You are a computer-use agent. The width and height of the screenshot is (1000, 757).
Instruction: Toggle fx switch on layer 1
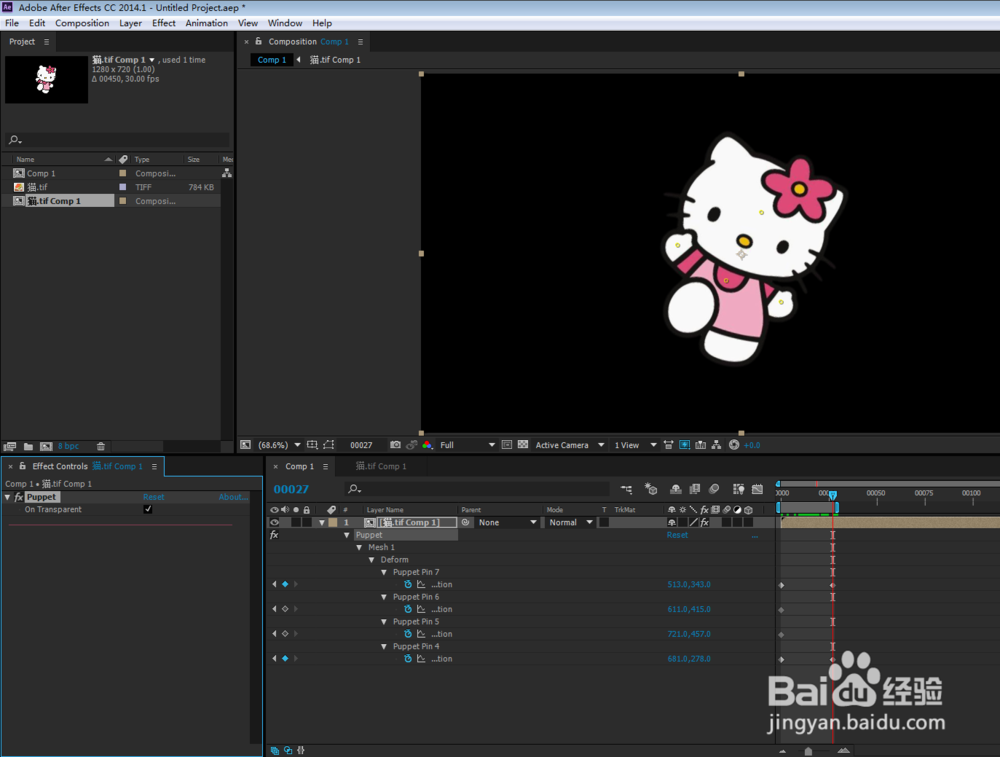[705, 522]
